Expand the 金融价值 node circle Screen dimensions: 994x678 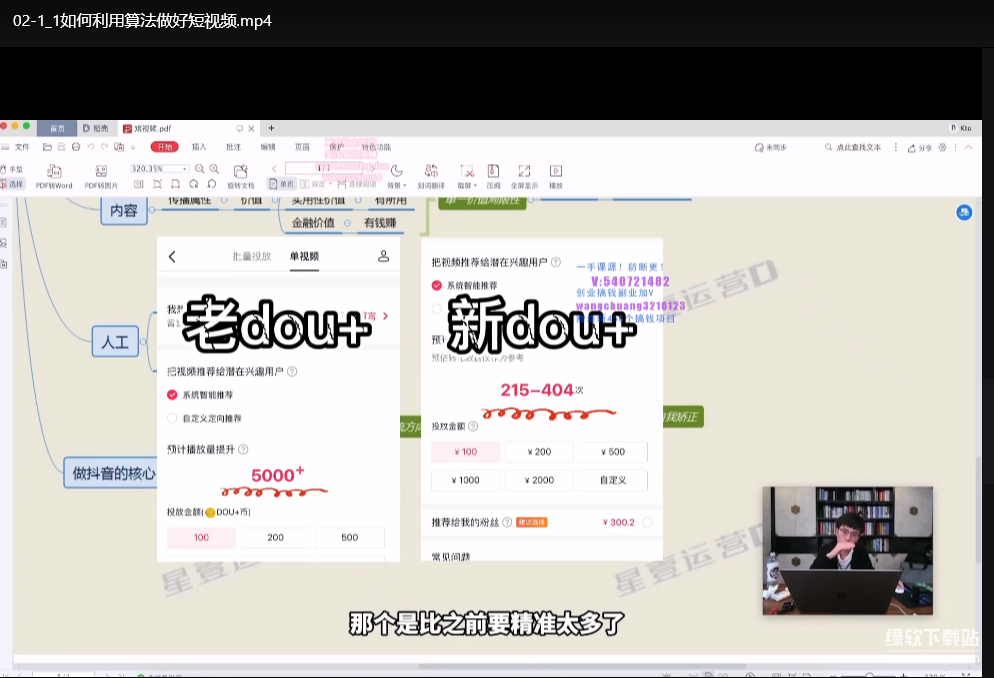[347, 223]
